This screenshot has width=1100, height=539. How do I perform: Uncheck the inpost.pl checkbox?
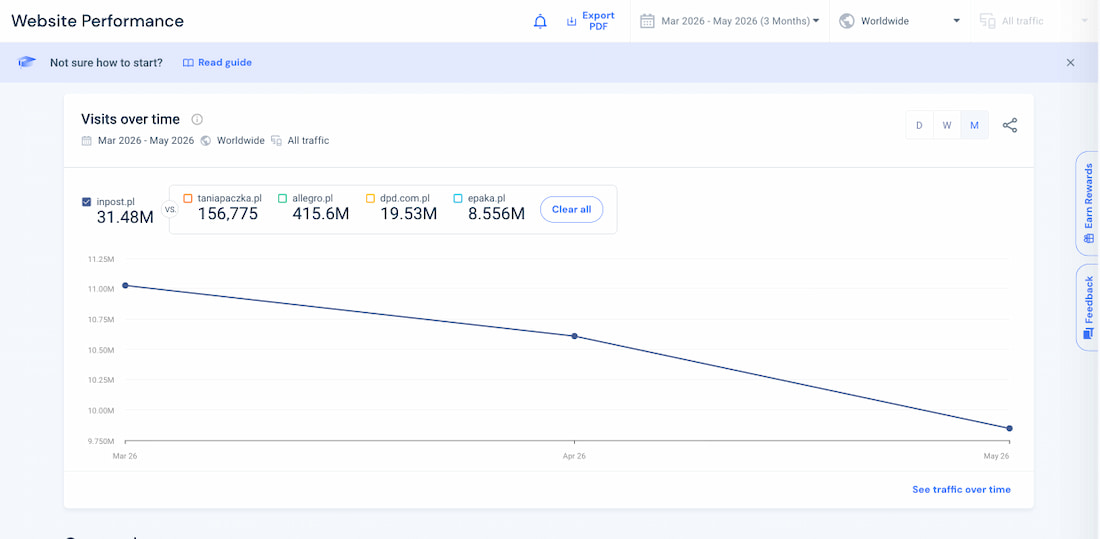[x=86, y=202]
